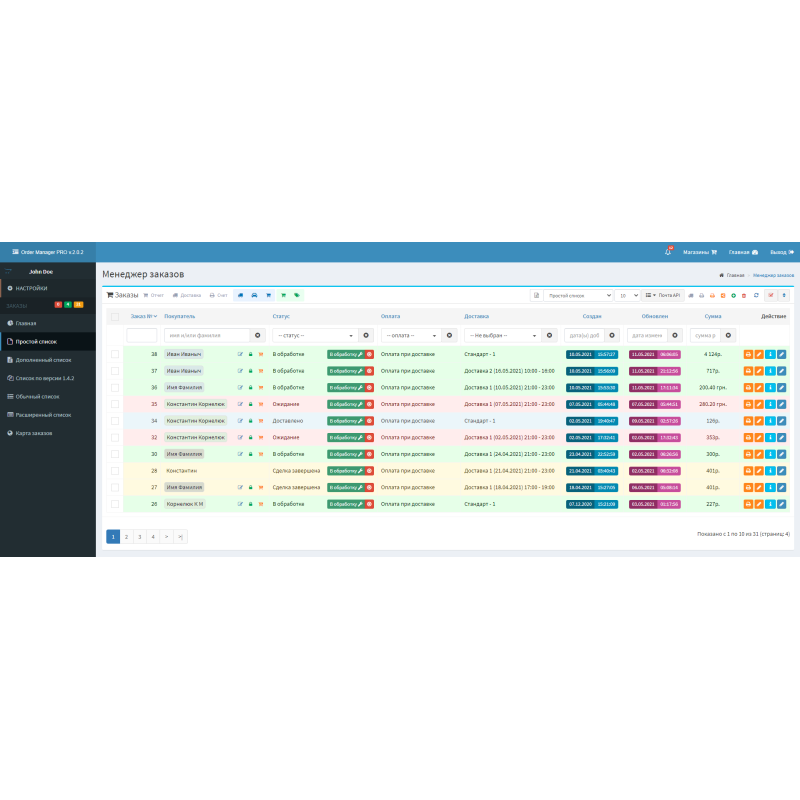Click the blue edit icon for order 35

(781, 404)
